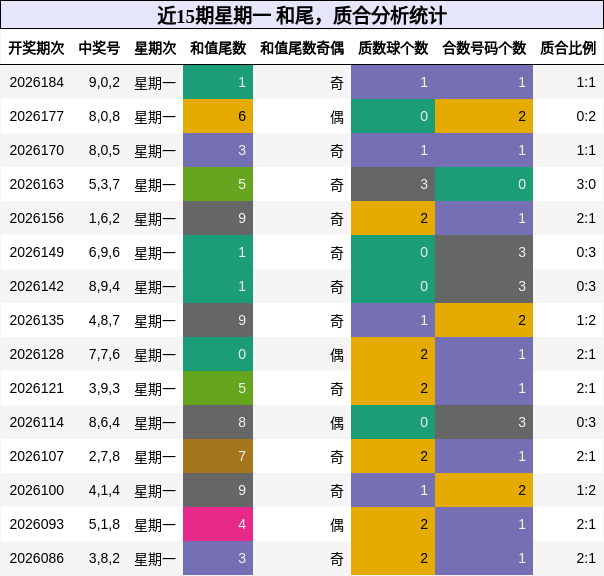Click pink sum-tail cell 4 in row 2026093
Image resolution: width=604 pixels, height=576 pixels.
tap(218, 524)
